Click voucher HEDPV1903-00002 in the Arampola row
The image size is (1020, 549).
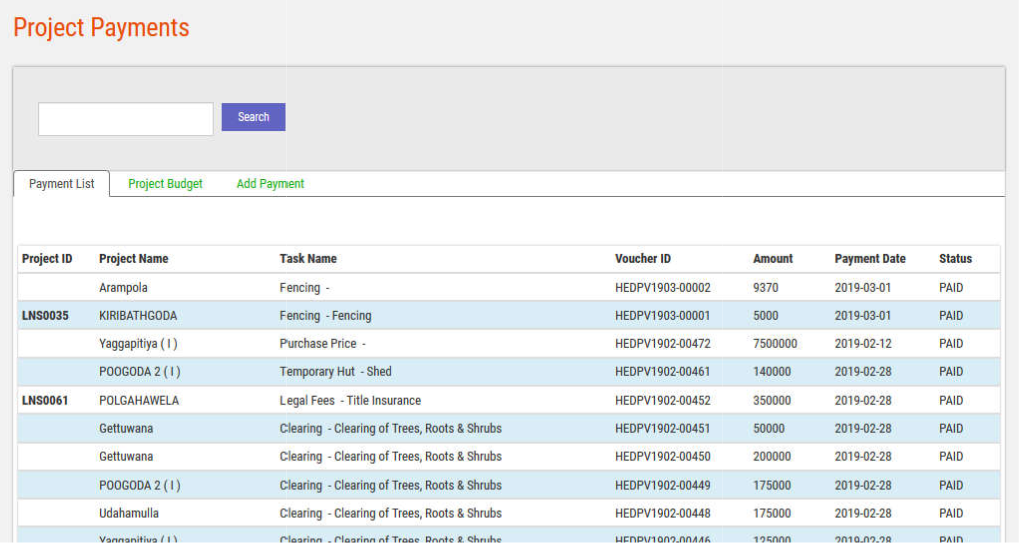662,288
